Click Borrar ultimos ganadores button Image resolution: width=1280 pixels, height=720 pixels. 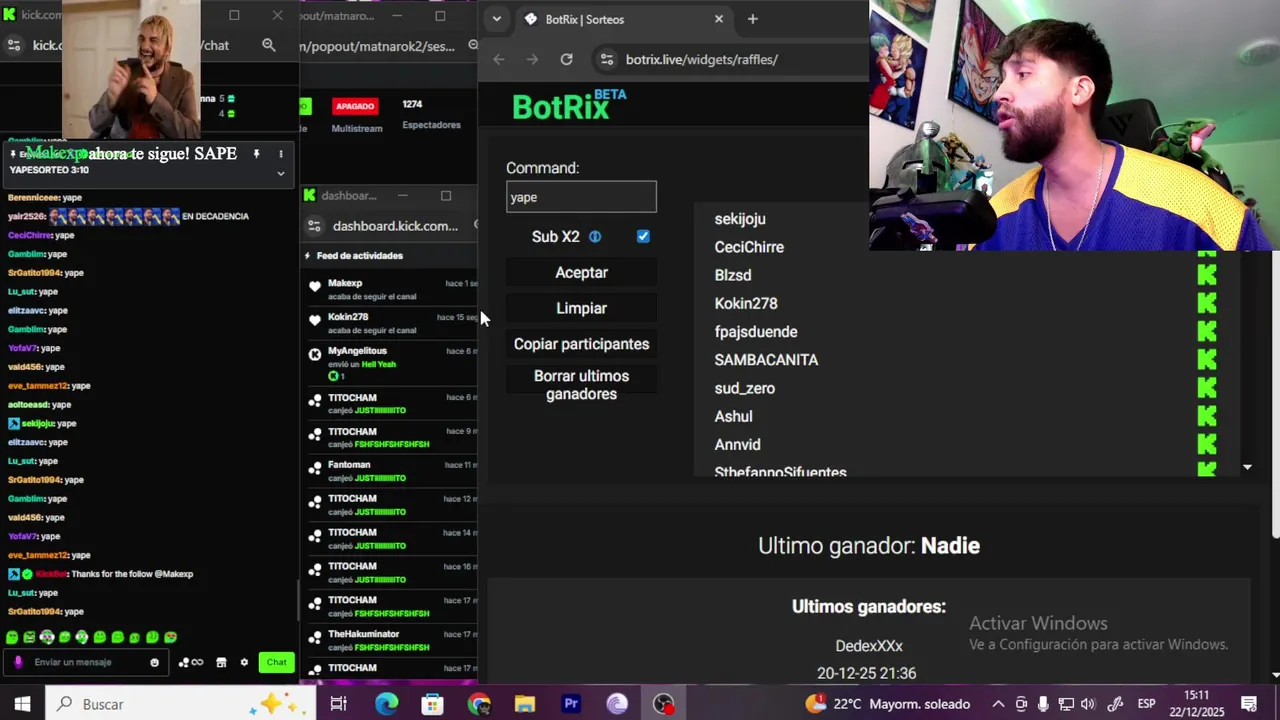coord(581,385)
